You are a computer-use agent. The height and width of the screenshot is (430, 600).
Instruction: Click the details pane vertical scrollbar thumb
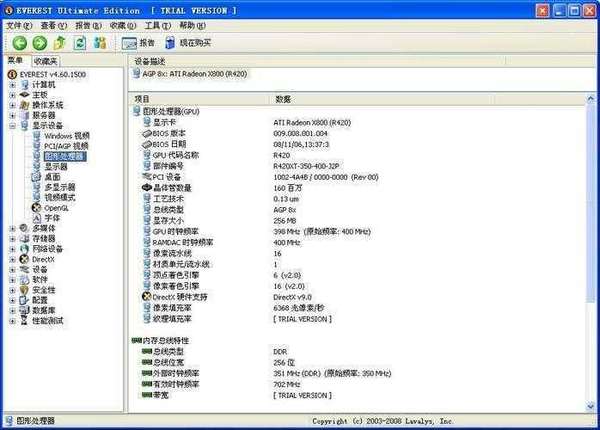click(590, 205)
